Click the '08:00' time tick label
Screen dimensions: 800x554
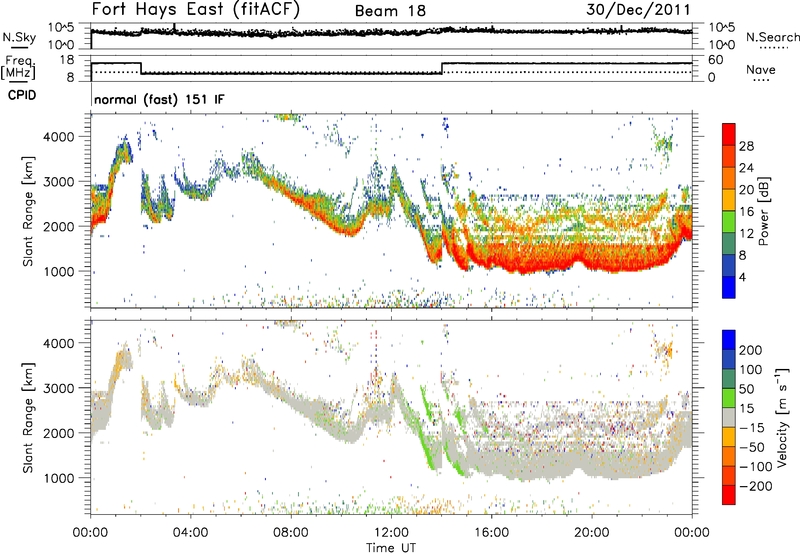tap(291, 533)
